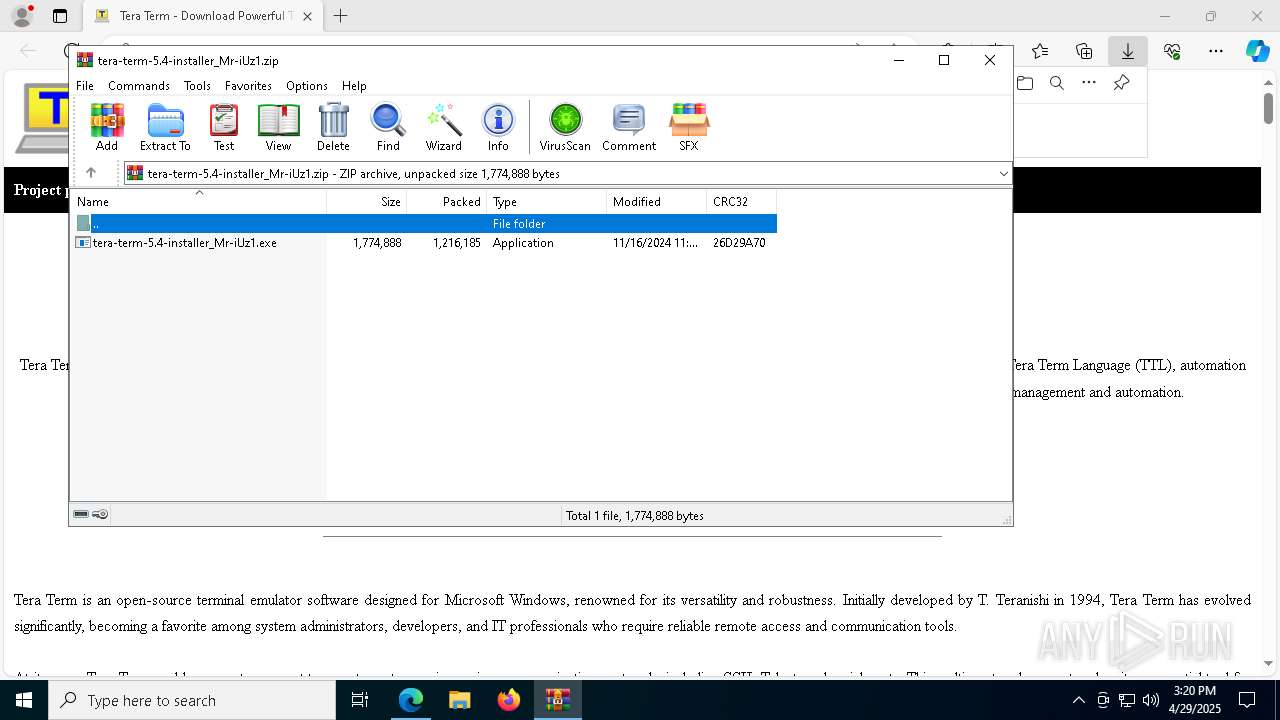Click the Info toolbar icon

pyautogui.click(x=498, y=127)
